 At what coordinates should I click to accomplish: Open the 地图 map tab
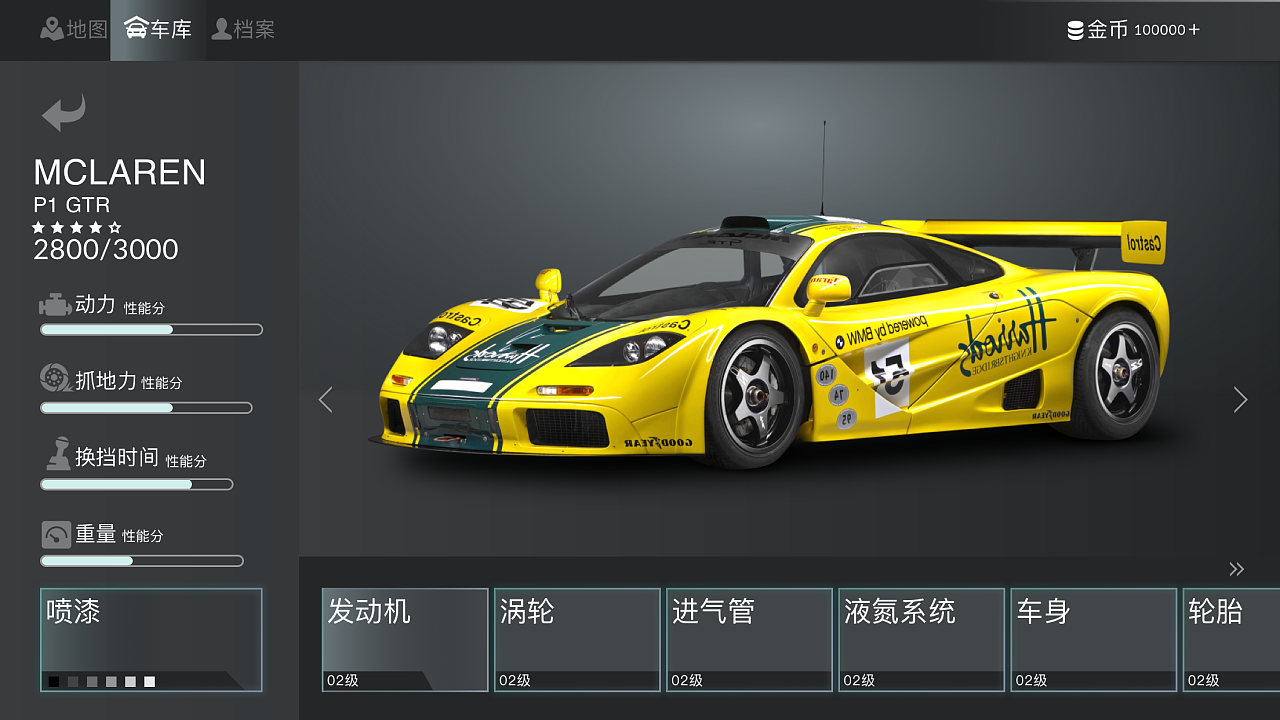pyautogui.click(x=73, y=30)
